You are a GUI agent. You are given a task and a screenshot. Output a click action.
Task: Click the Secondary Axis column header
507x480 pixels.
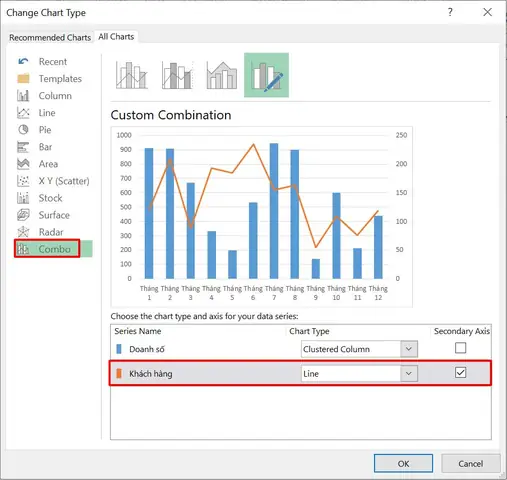[x=462, y=331]
